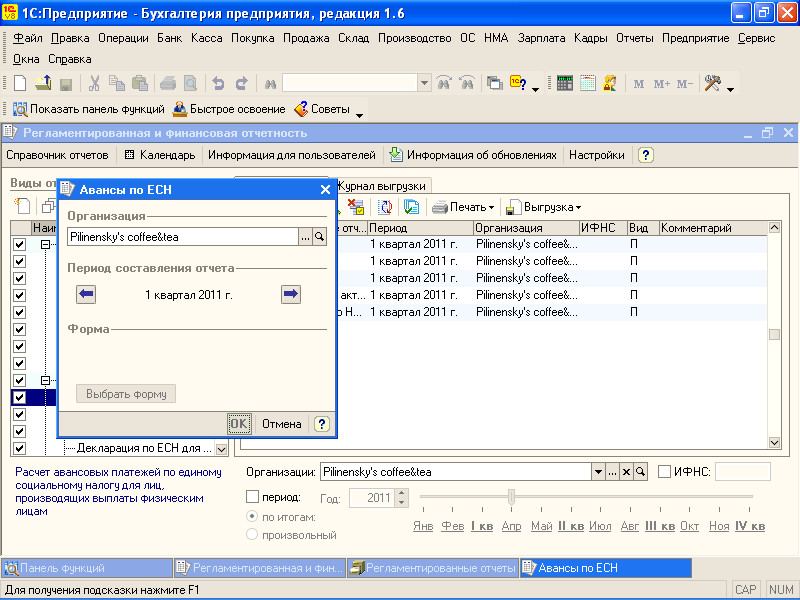800x600 pixels.
Task: Click the green checkmark document icon before Печать
Action: pyautogui.click(x=411, y=207)
